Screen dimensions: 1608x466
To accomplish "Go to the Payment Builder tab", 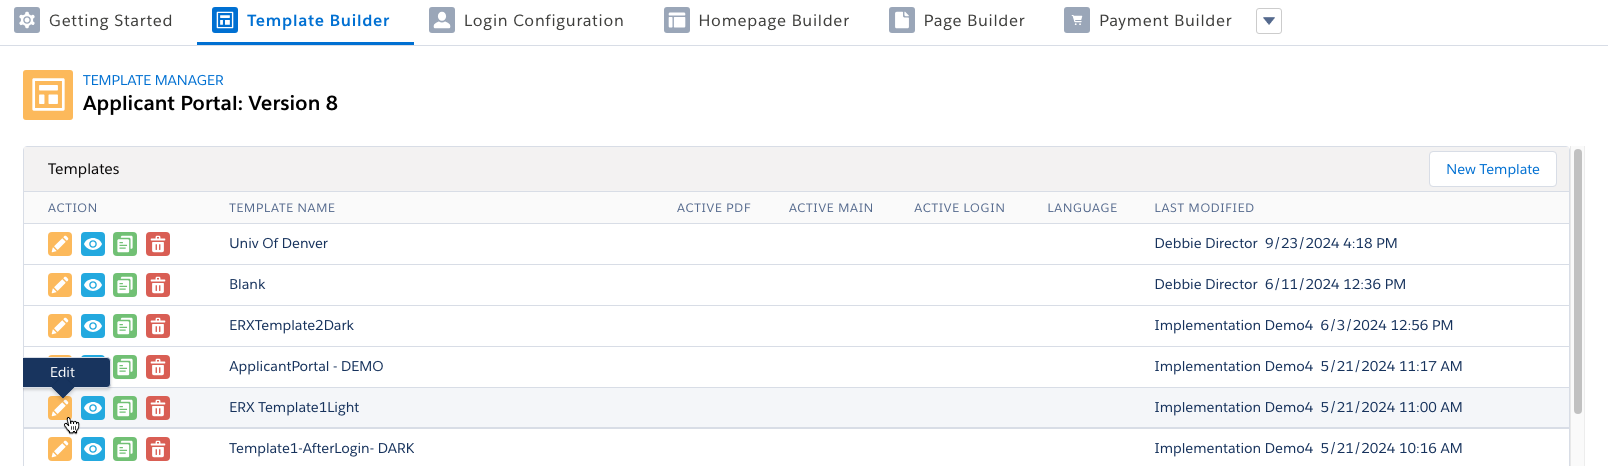I will point(1148,21).
